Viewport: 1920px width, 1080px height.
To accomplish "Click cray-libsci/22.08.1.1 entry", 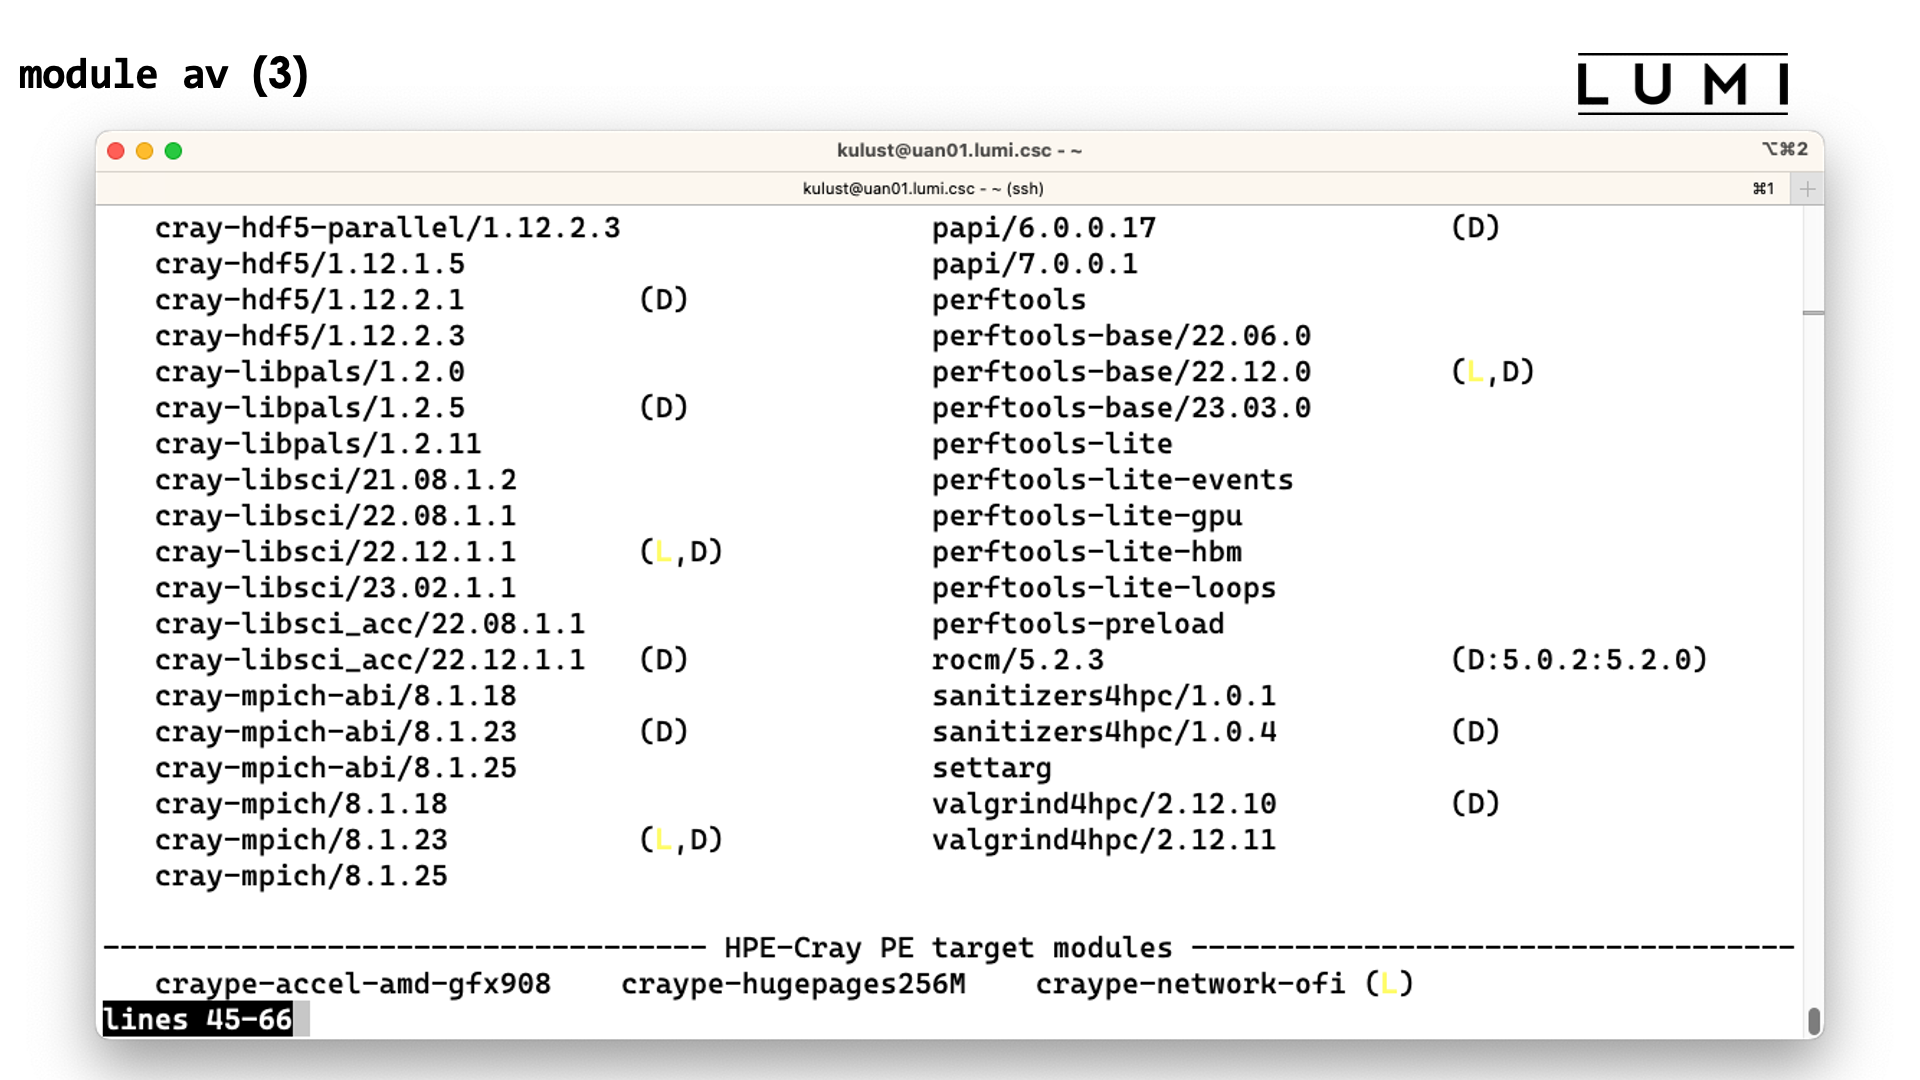I will [x=336, y=516].
